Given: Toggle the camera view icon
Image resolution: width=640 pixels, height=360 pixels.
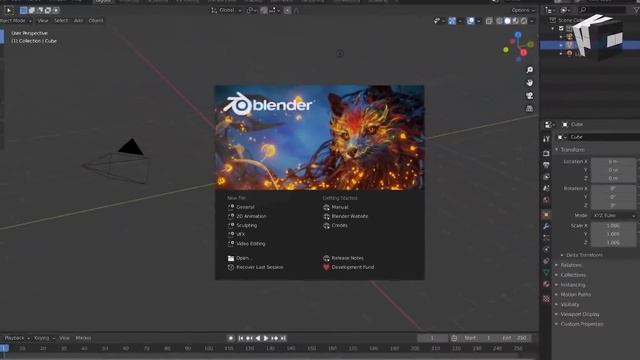Looking at the screenshot, I should pyautogui.click(x=529, y=96).
